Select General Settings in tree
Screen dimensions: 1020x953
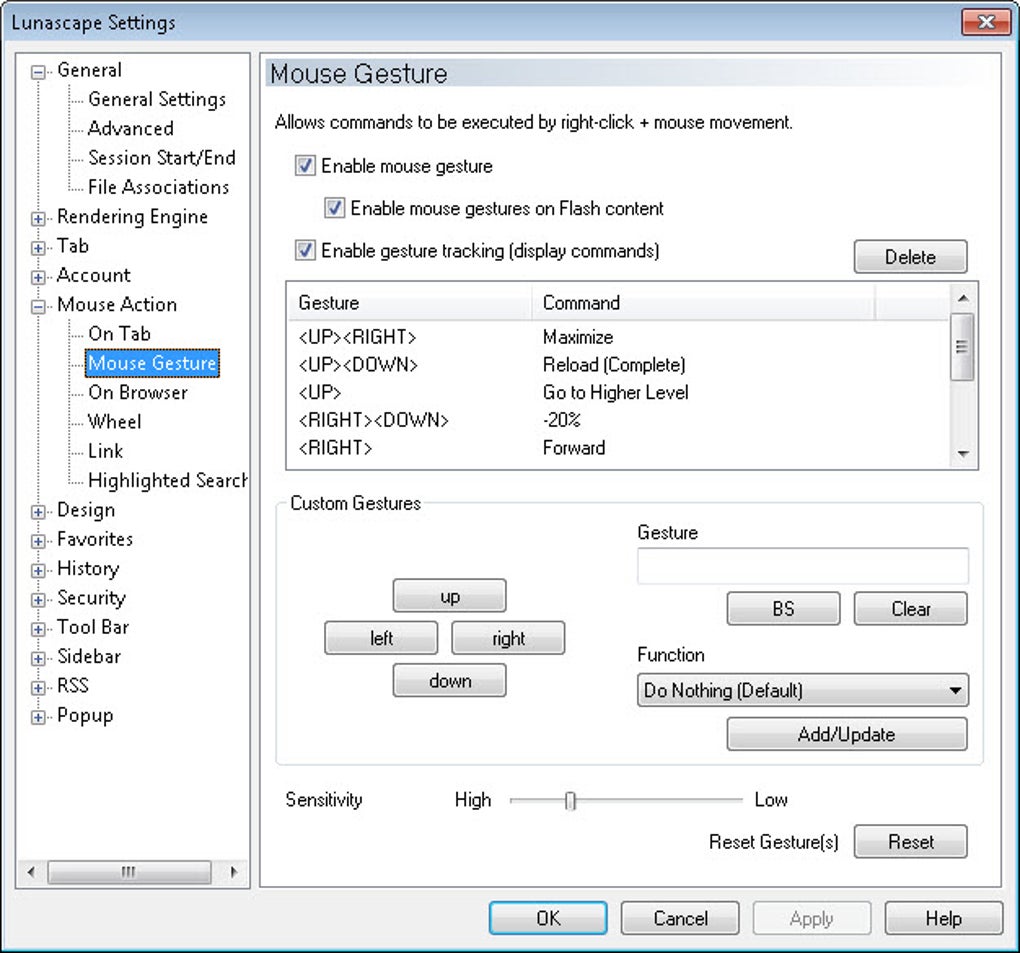point(157,100)
